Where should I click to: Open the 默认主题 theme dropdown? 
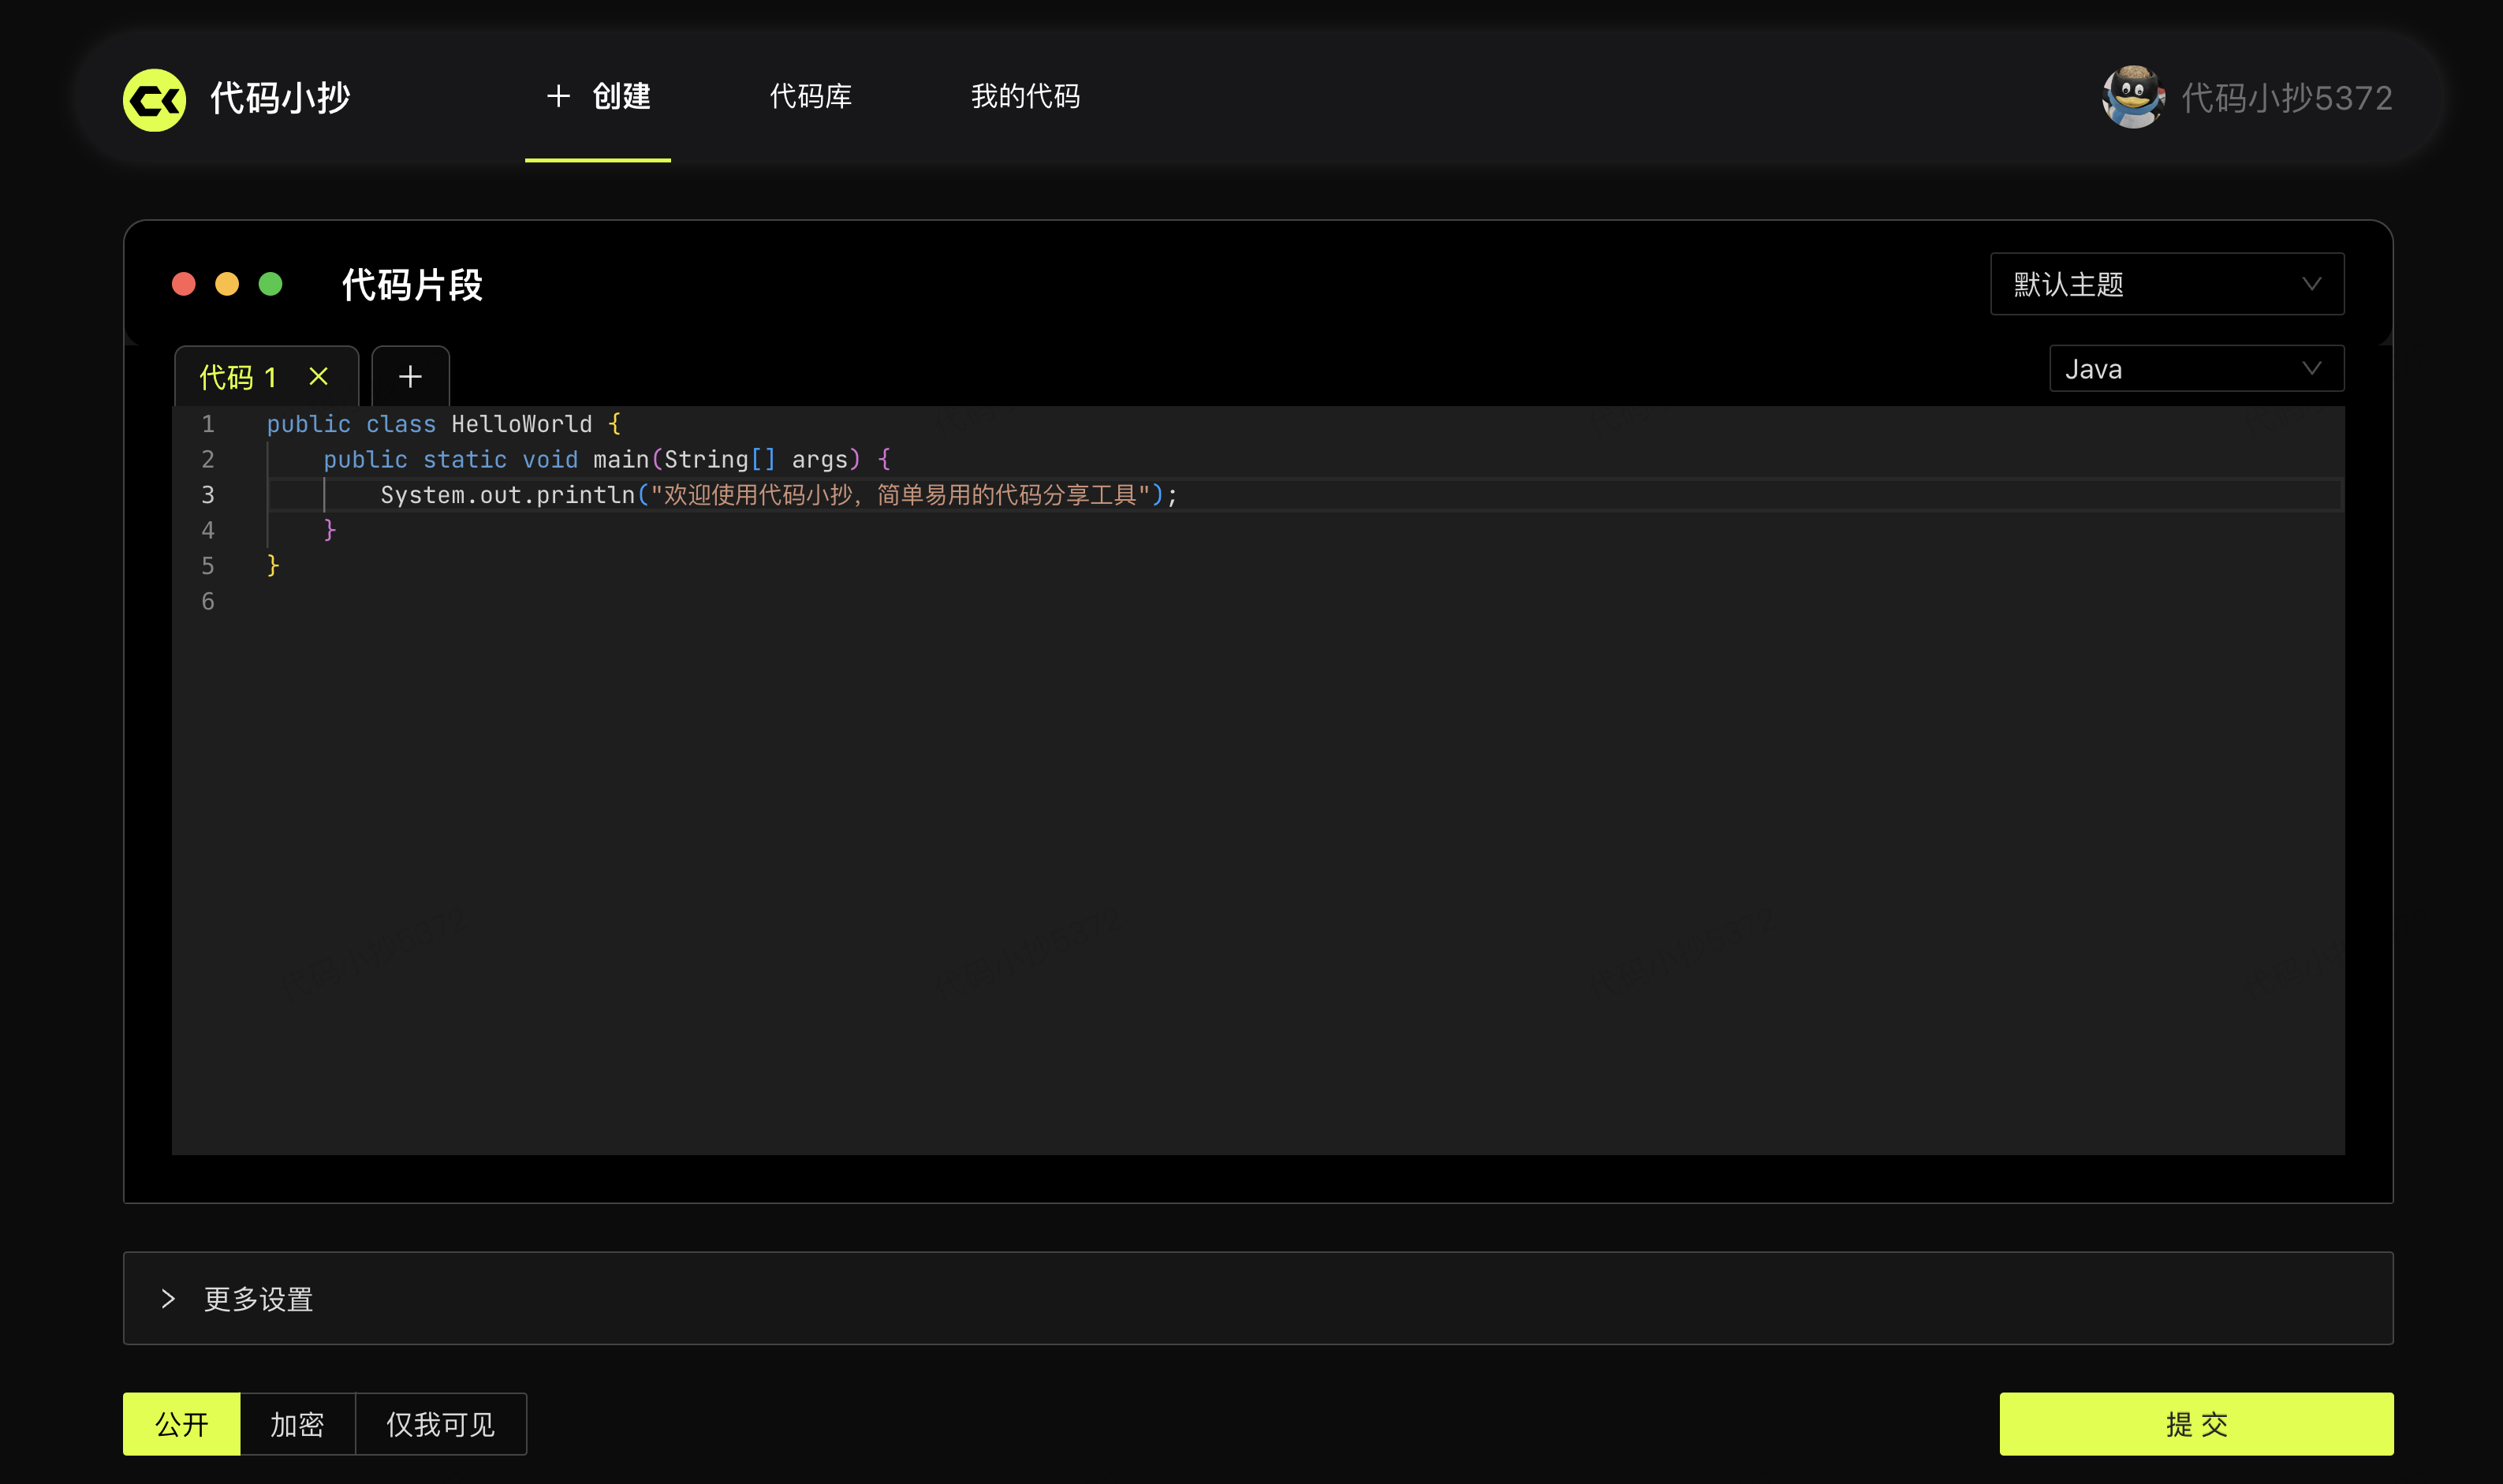pyautogui.click(x=2166, y=284)
